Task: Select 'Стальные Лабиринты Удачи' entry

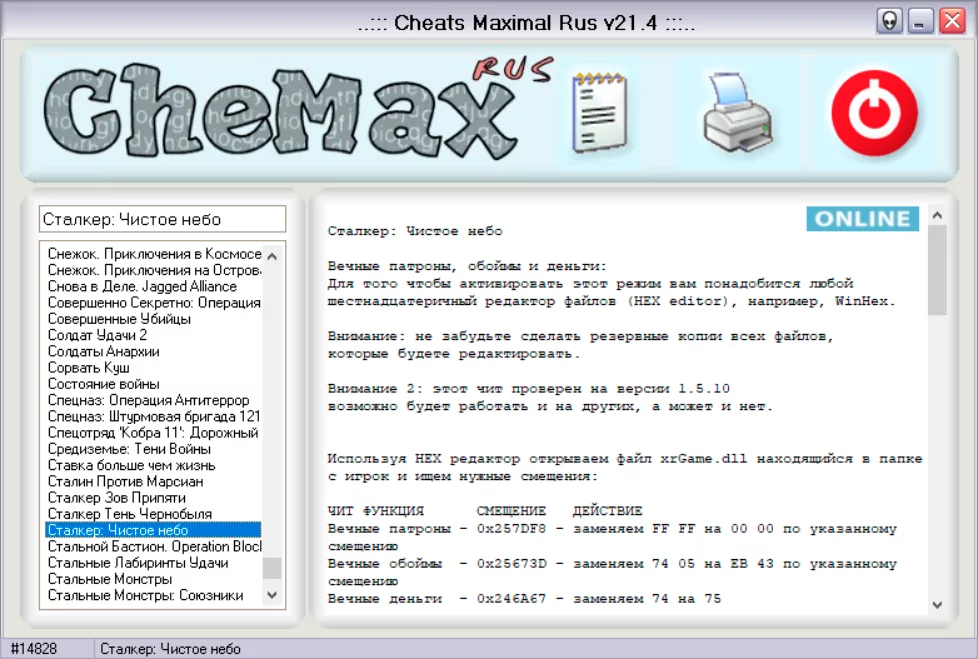Action: pos(154,562)
